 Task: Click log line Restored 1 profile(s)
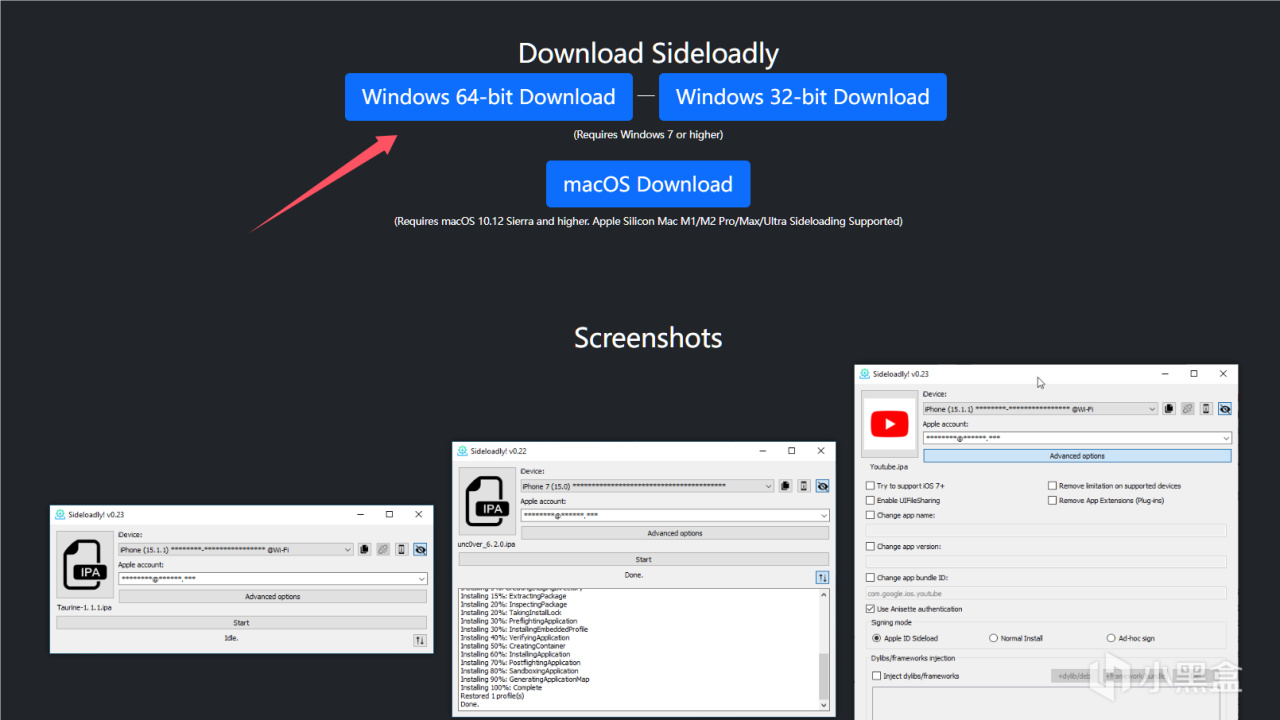coord(493,696)
